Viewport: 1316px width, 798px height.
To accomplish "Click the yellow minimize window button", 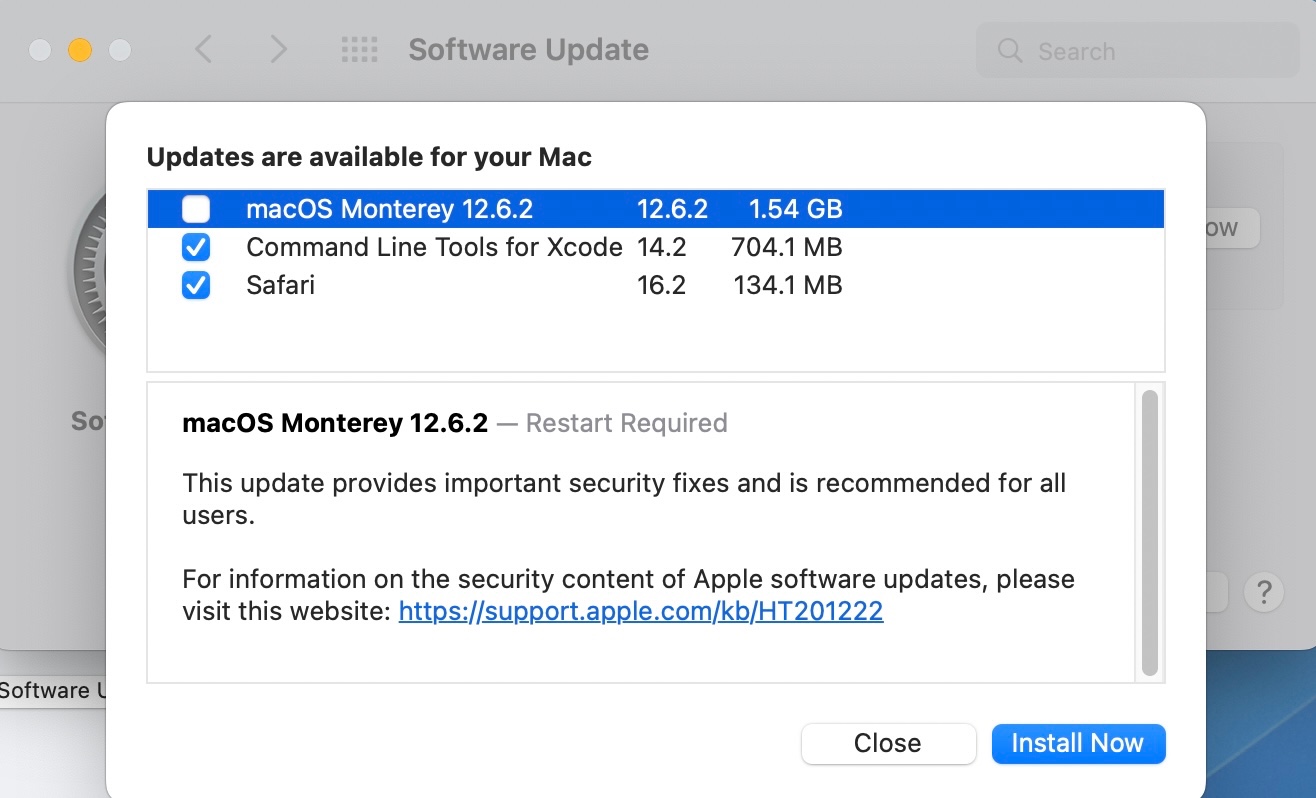I will [80, 49].
